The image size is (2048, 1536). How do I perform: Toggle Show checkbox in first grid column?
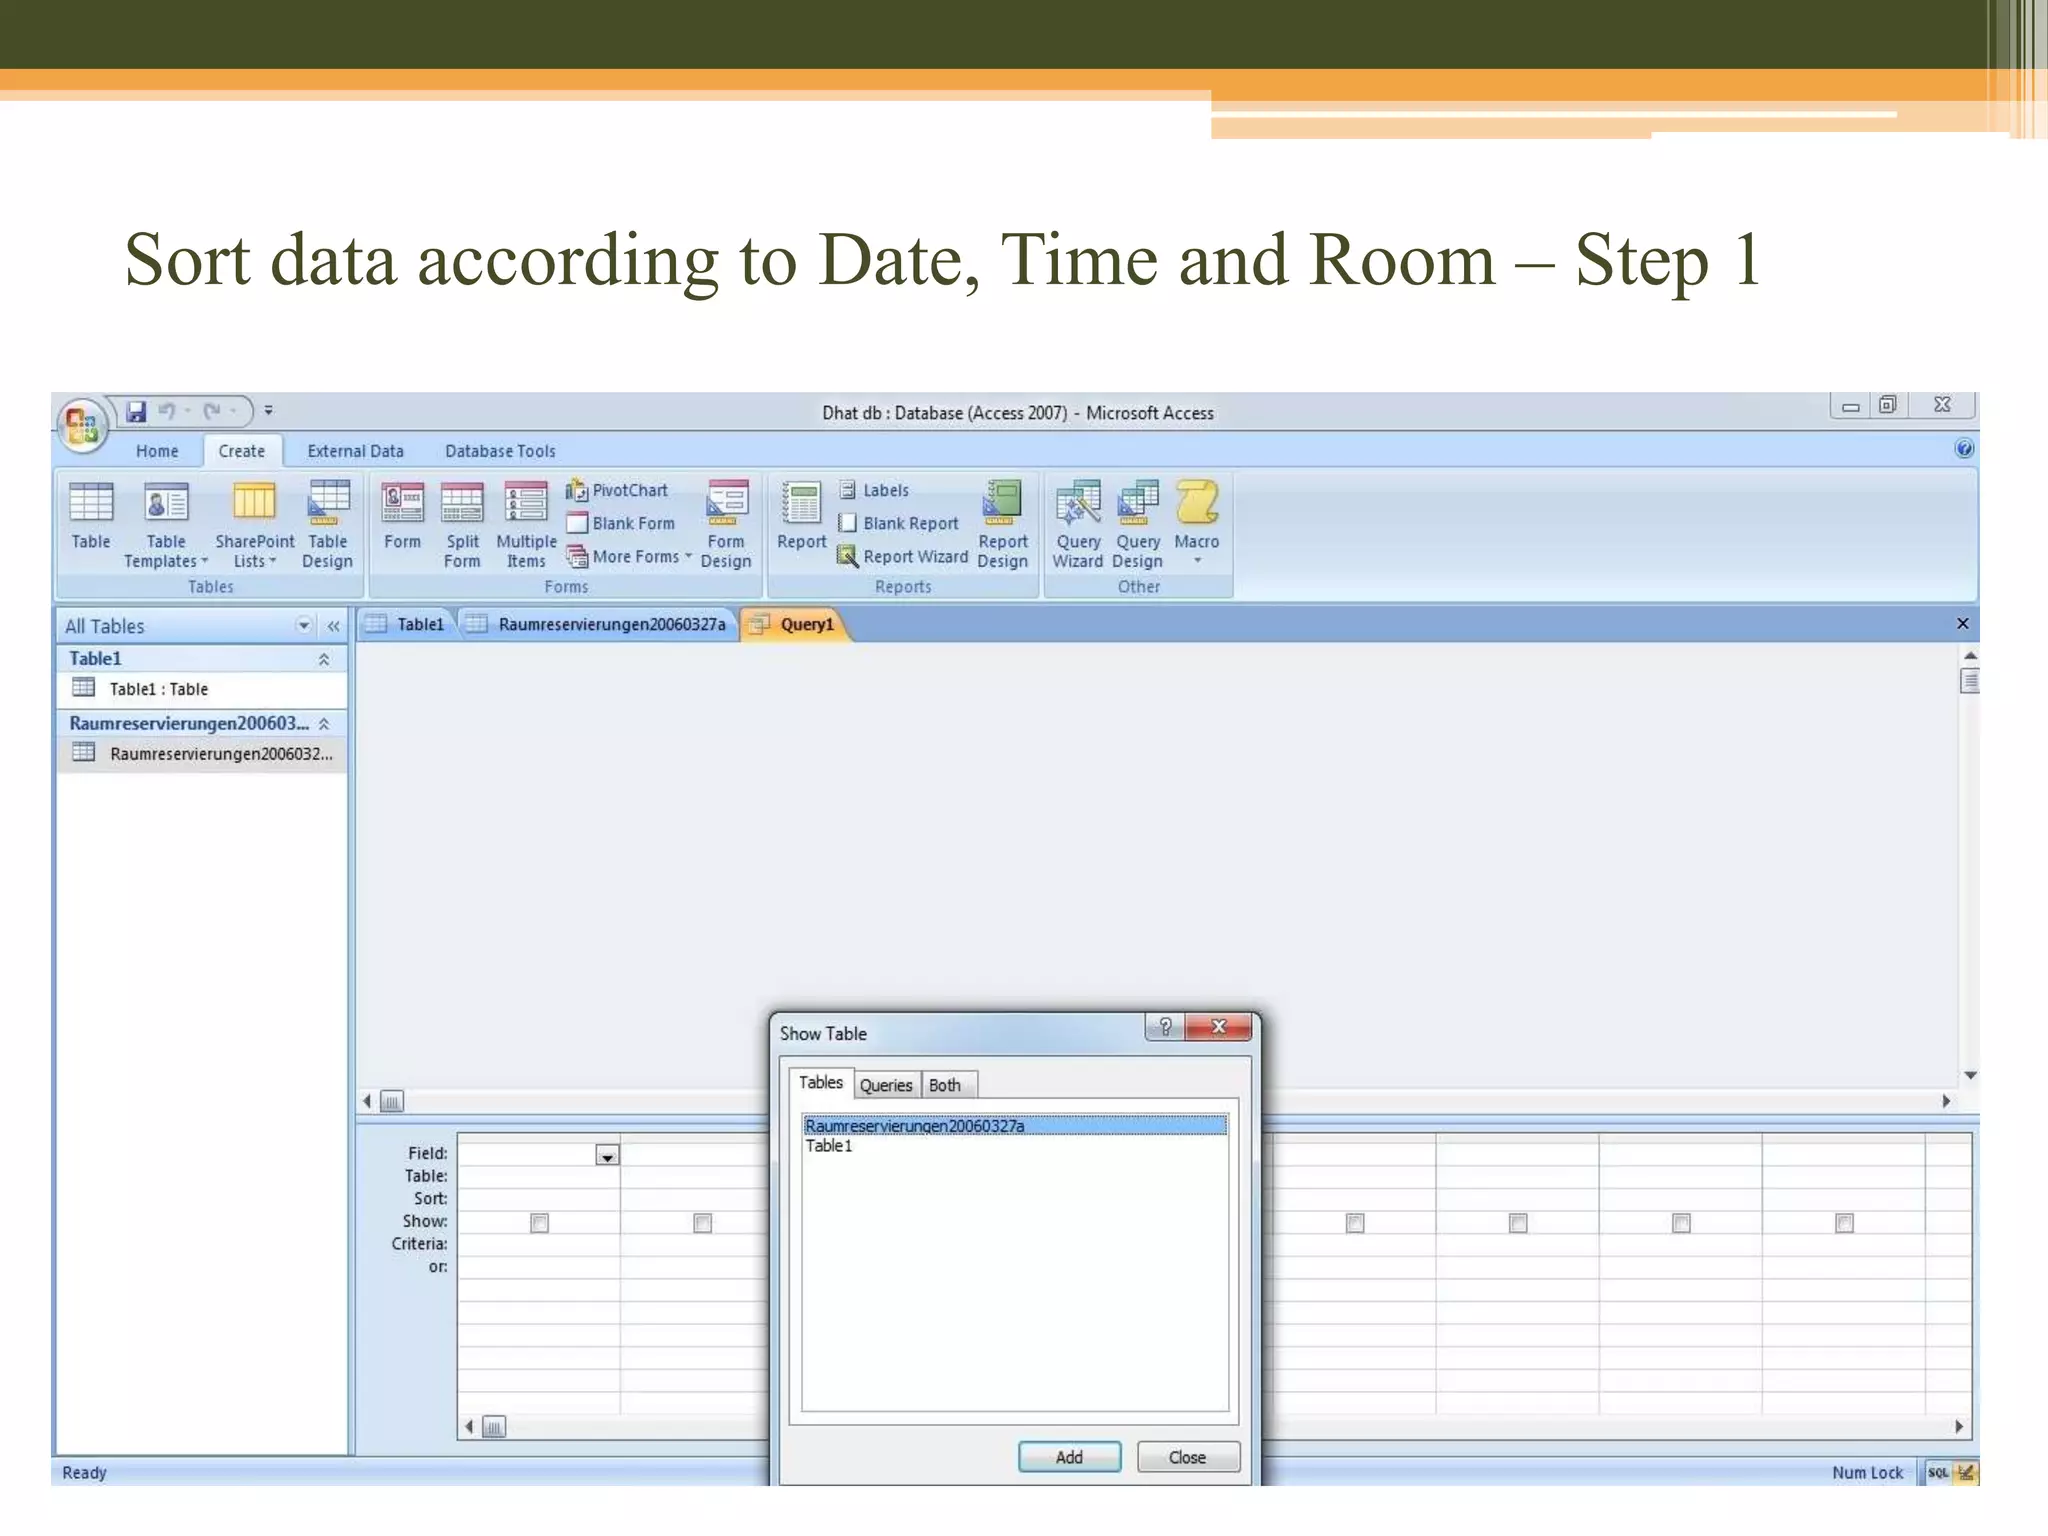[x=539, y=1222]
